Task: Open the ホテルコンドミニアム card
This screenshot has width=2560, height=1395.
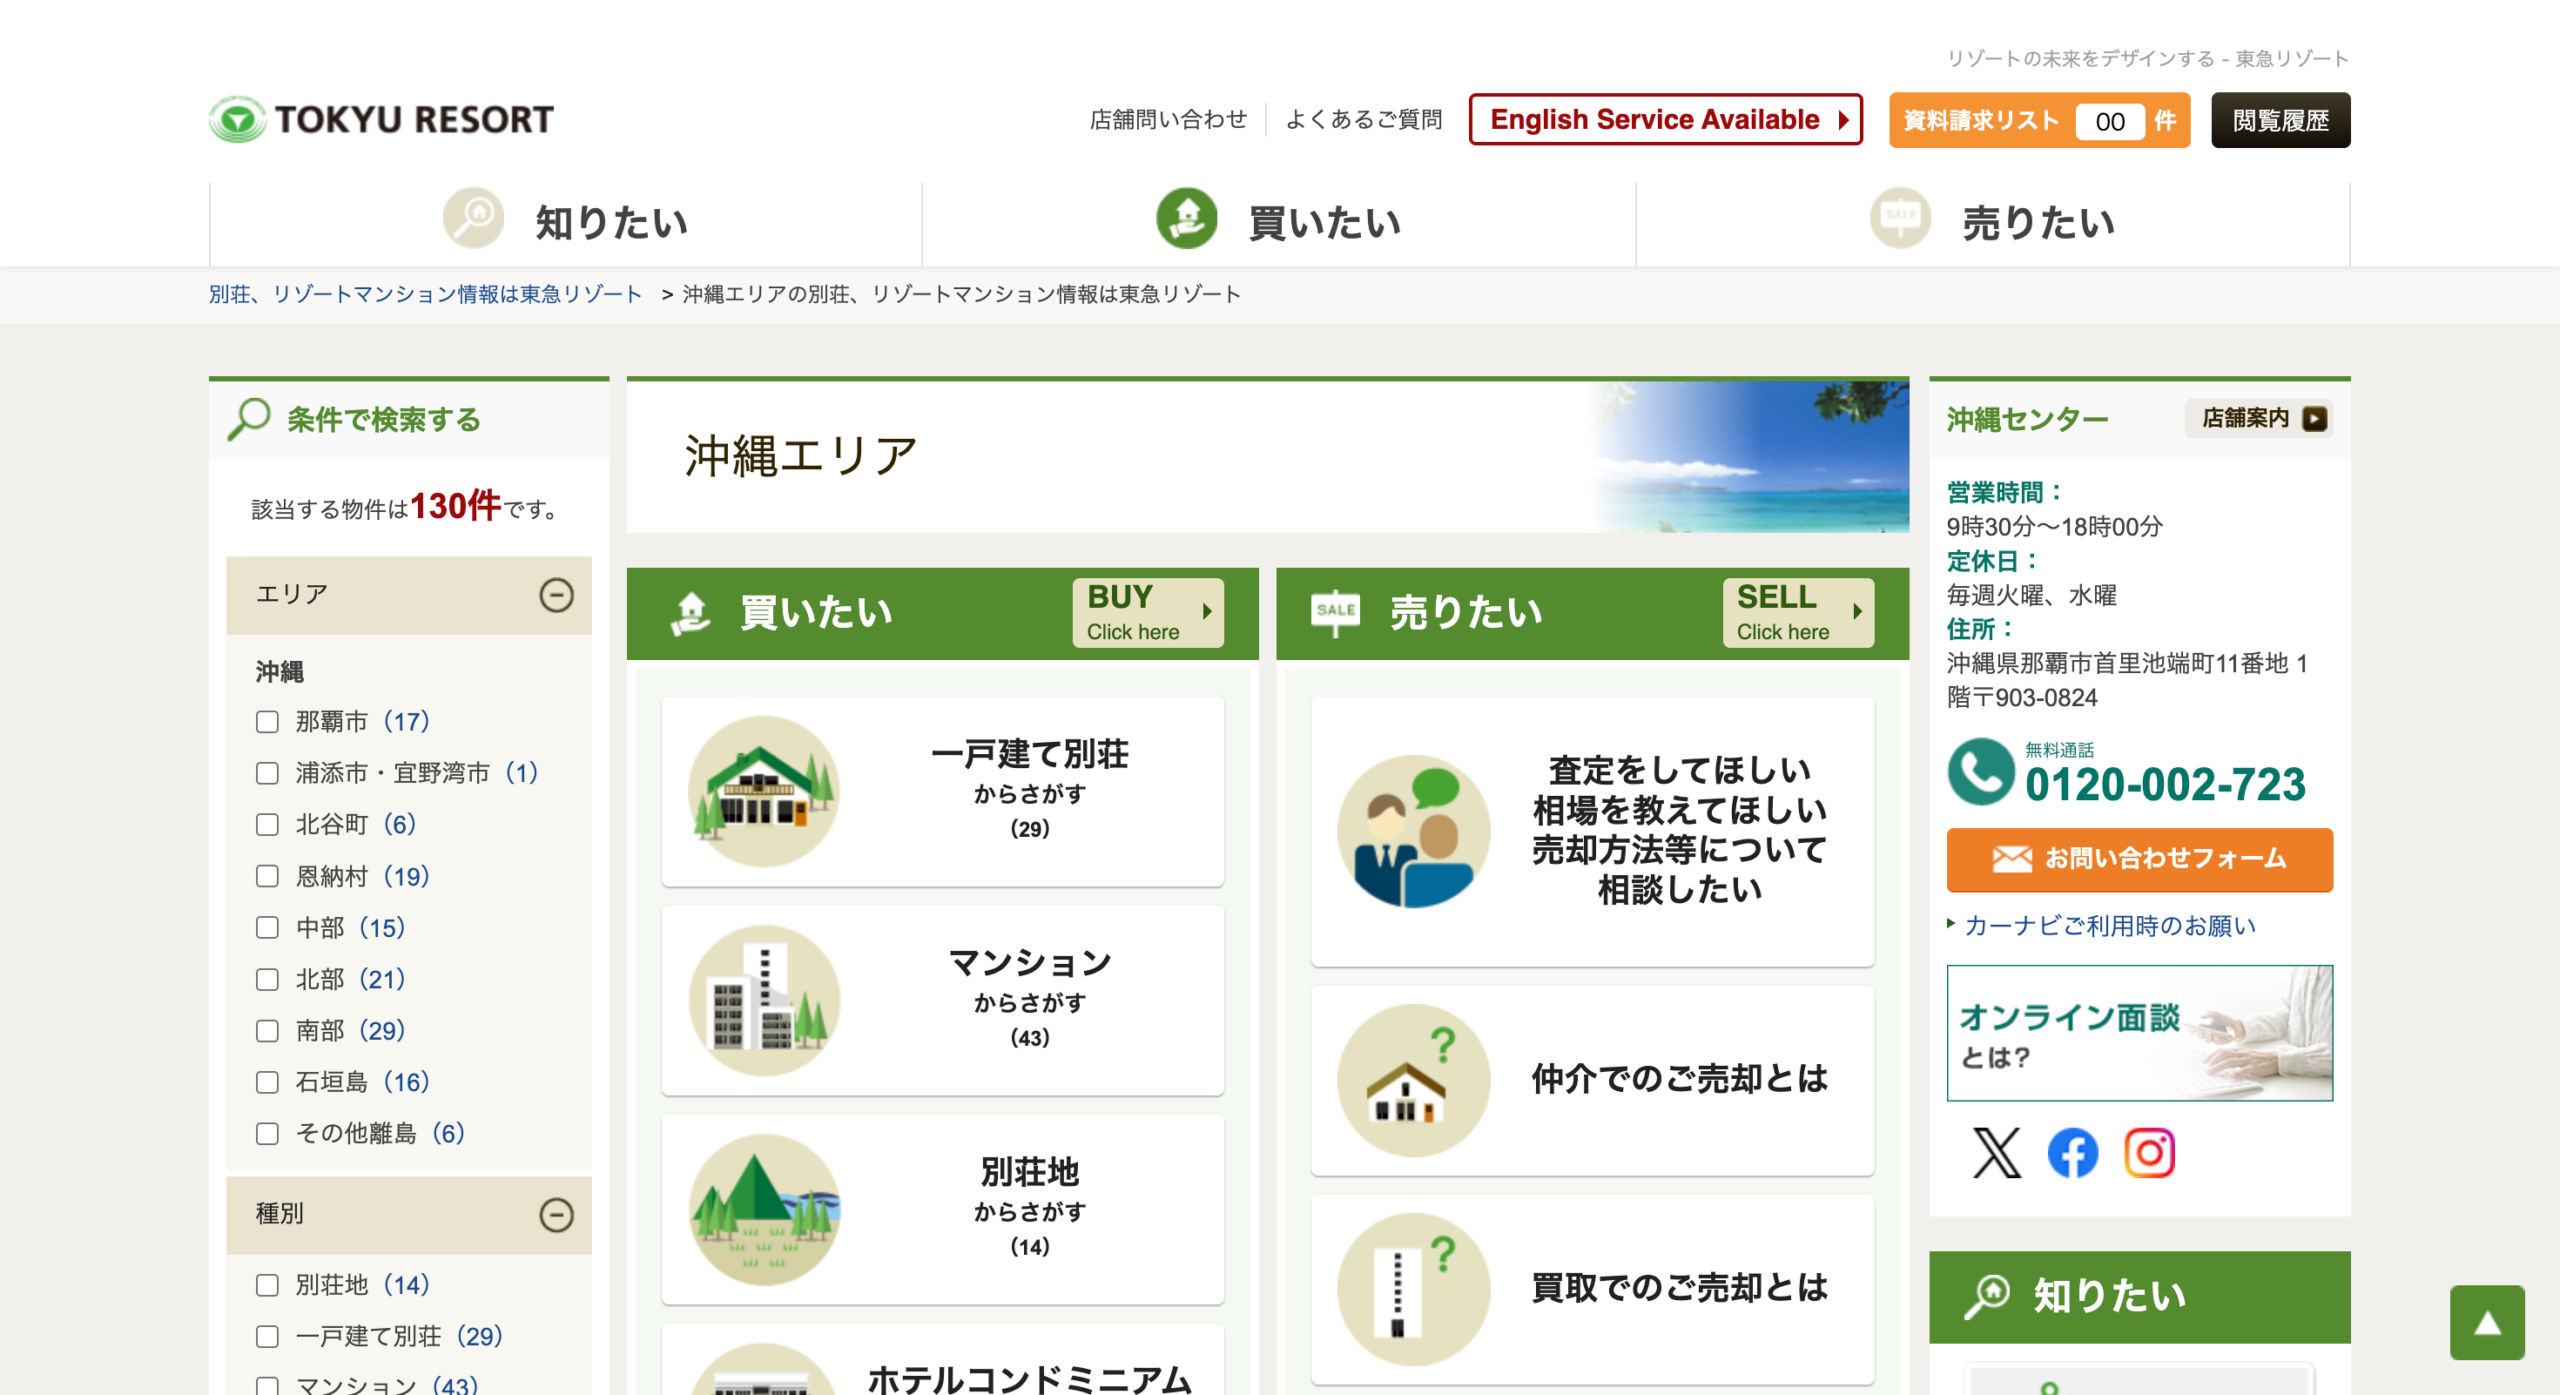Action: tap(942, 1360)
